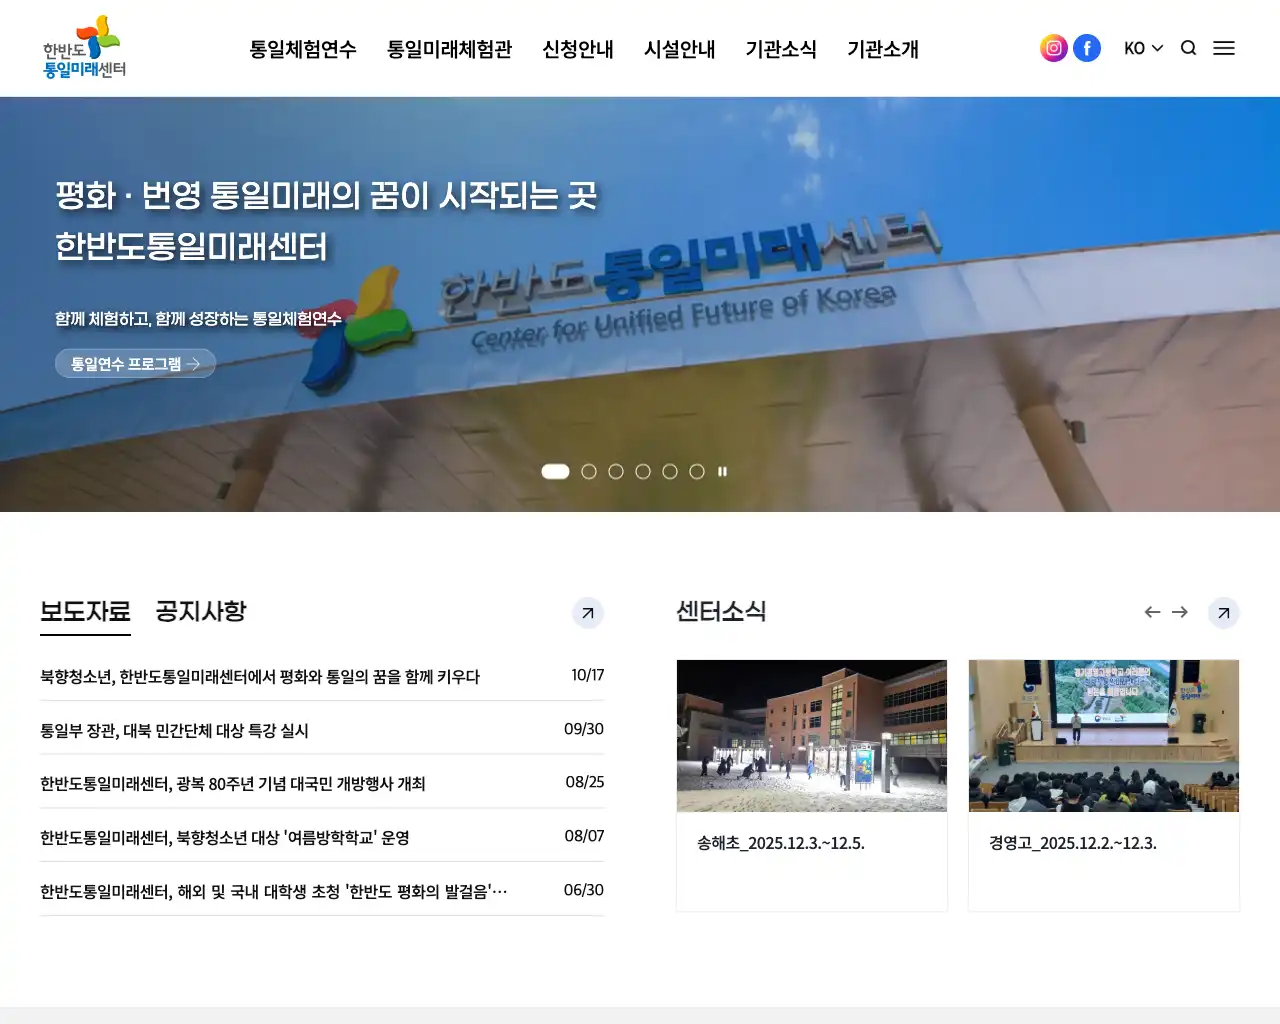Click the diagonal arrow beside 센터소식
The image size is (1280, 1024).
(x=1223, y=612)
